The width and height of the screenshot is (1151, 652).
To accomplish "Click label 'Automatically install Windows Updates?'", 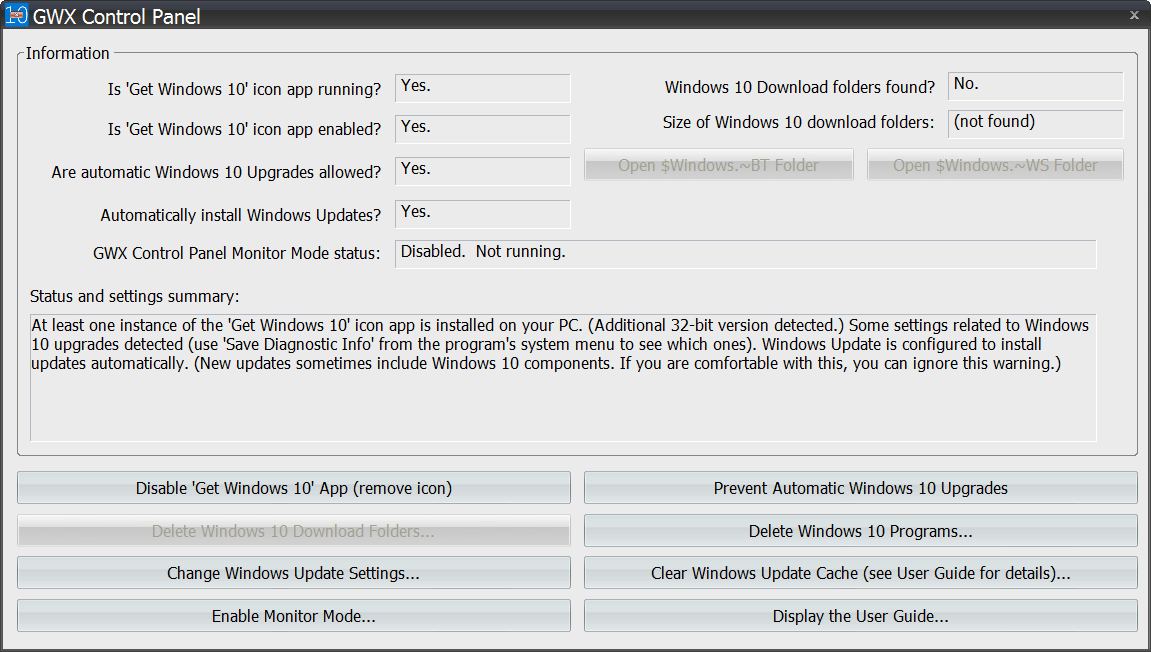I will click(x=241, y=215).
